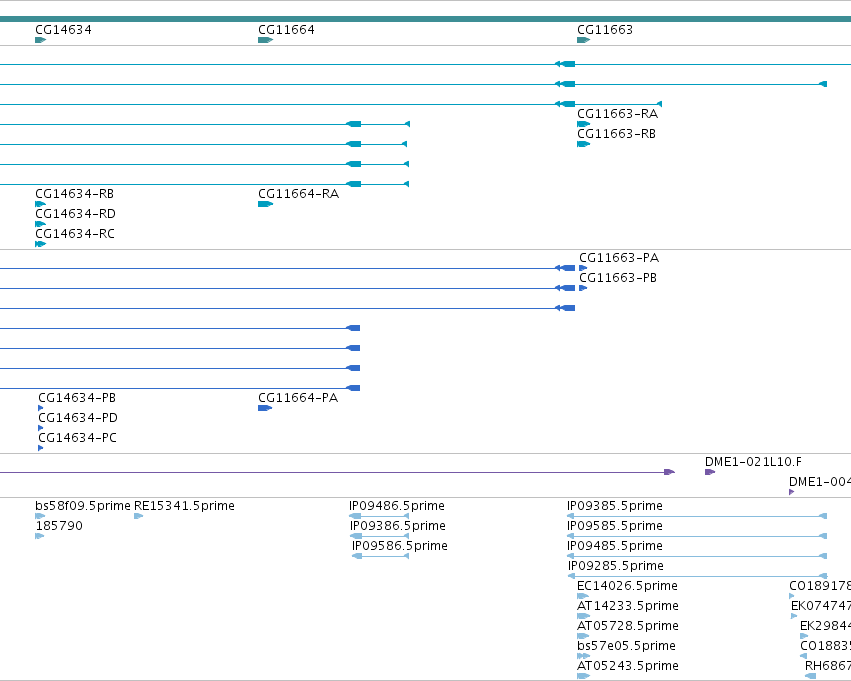
Task: Click the AT14233.5prime arrow glyph
Action: click(x=583, y=616)
